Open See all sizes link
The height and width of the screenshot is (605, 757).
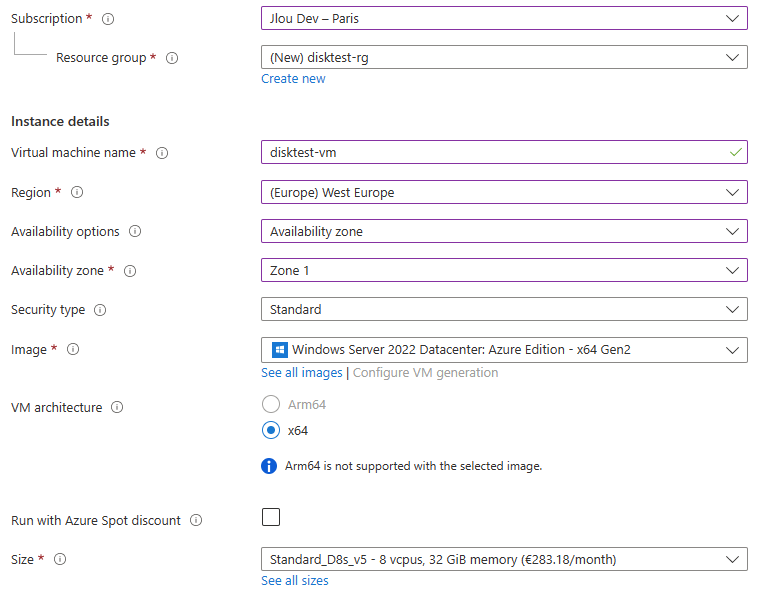click(x=294, y=580)
